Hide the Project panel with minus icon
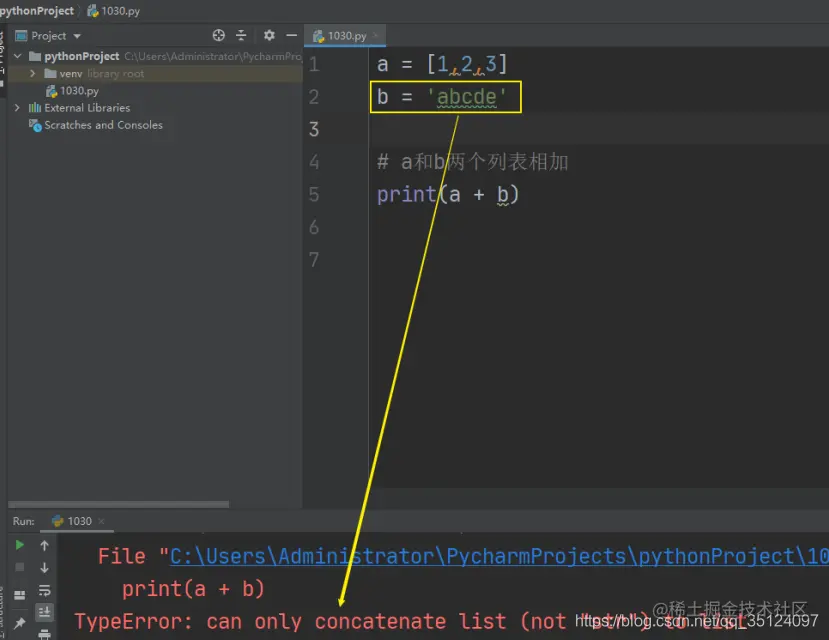 (291, 35)
